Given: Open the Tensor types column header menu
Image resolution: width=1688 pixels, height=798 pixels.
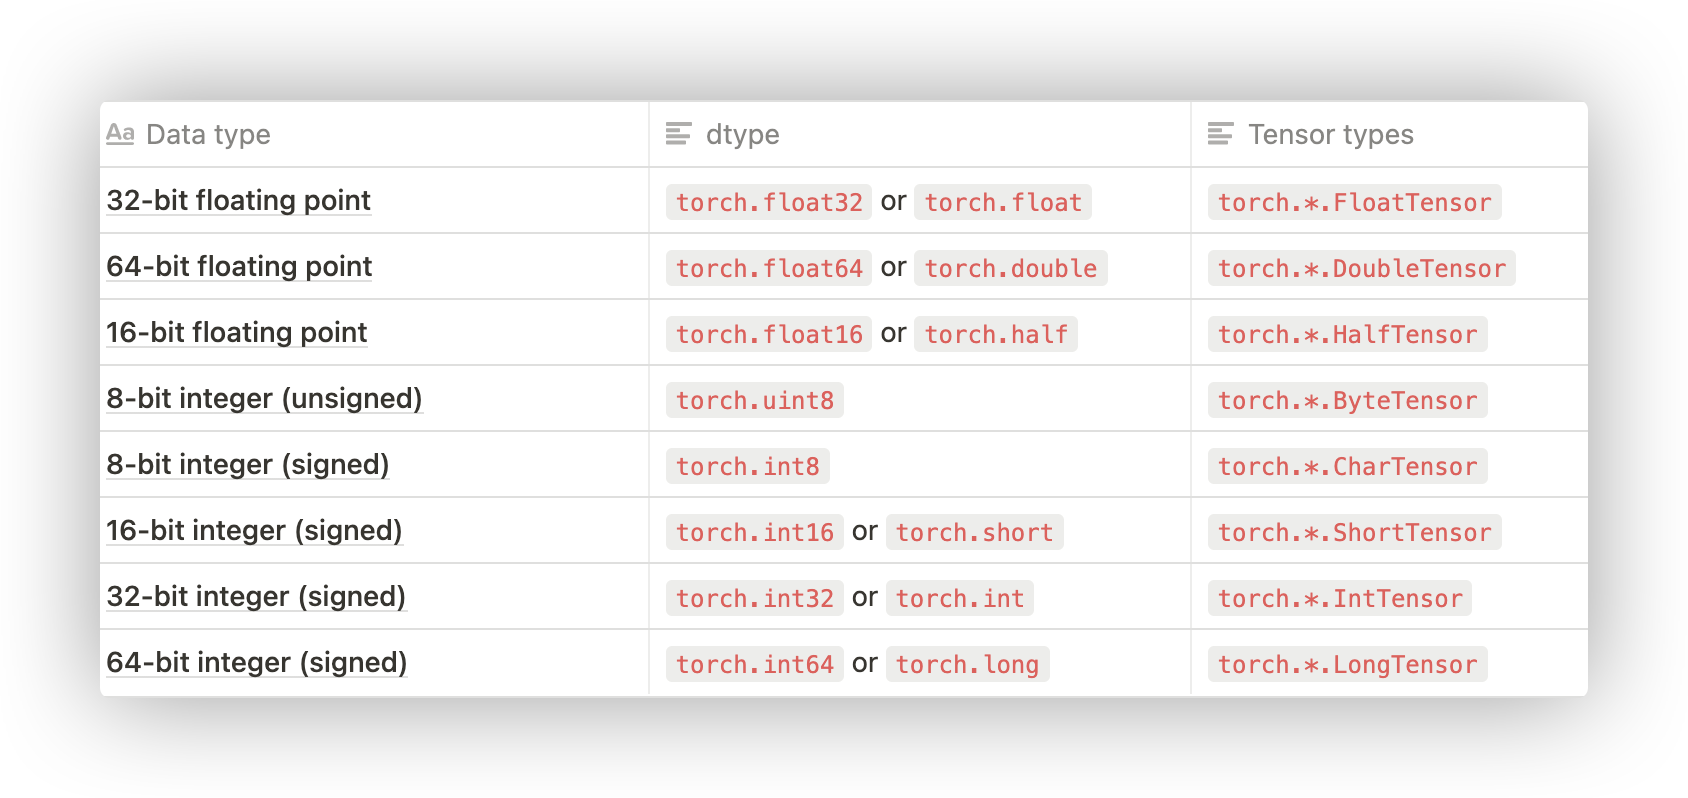Looking at the screenshot, I should [x=1389, y=134].
